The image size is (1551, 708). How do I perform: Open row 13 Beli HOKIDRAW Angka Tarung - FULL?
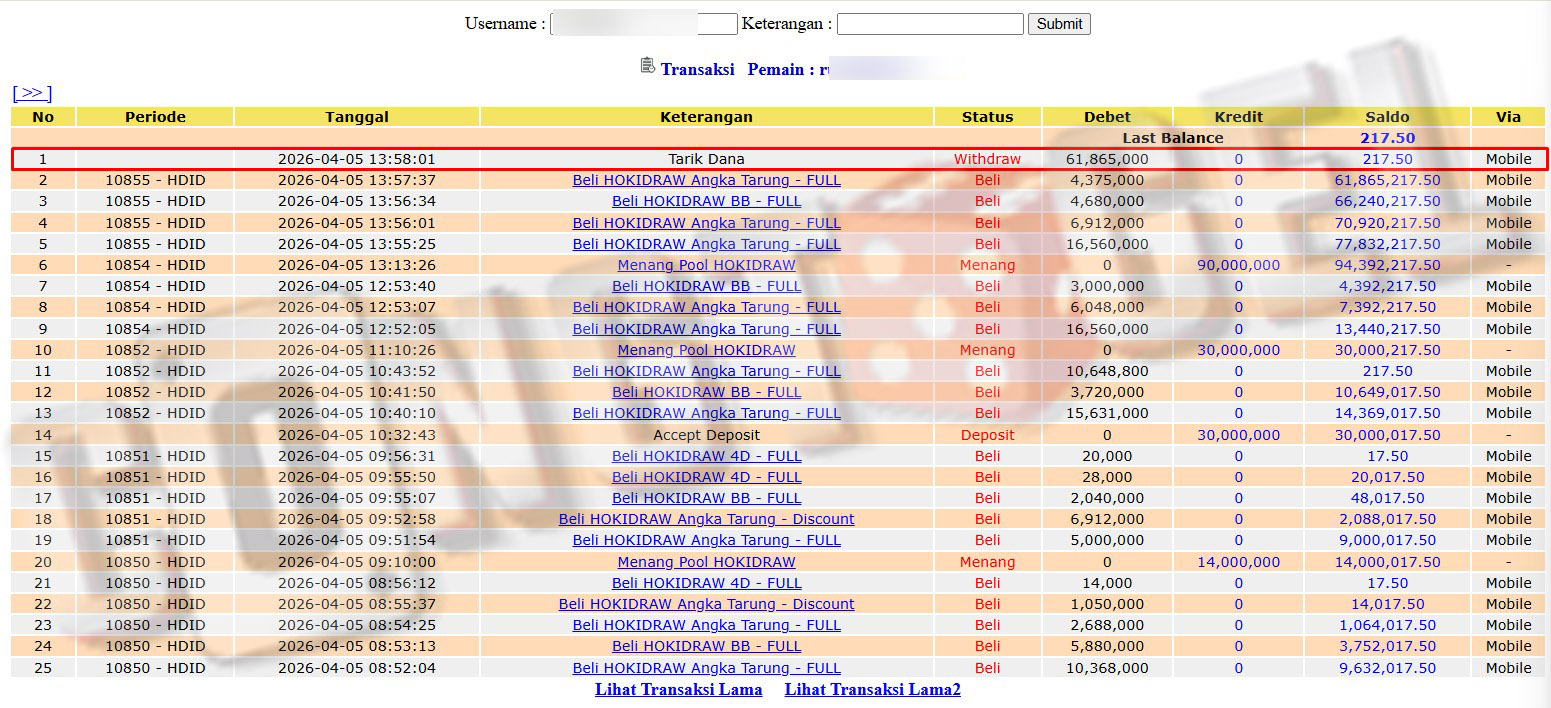[706, 413]
